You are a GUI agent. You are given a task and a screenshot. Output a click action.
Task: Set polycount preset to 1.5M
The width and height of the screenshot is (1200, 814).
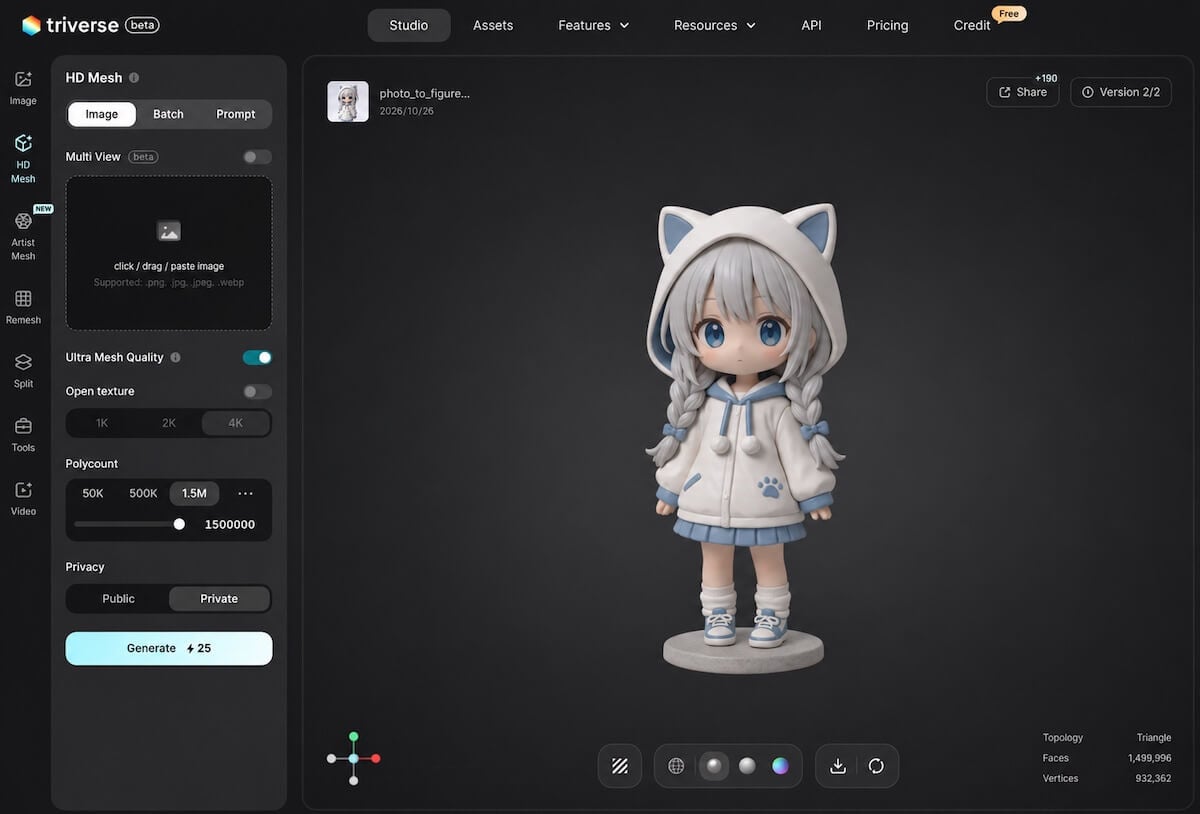[x=194, y=493]
